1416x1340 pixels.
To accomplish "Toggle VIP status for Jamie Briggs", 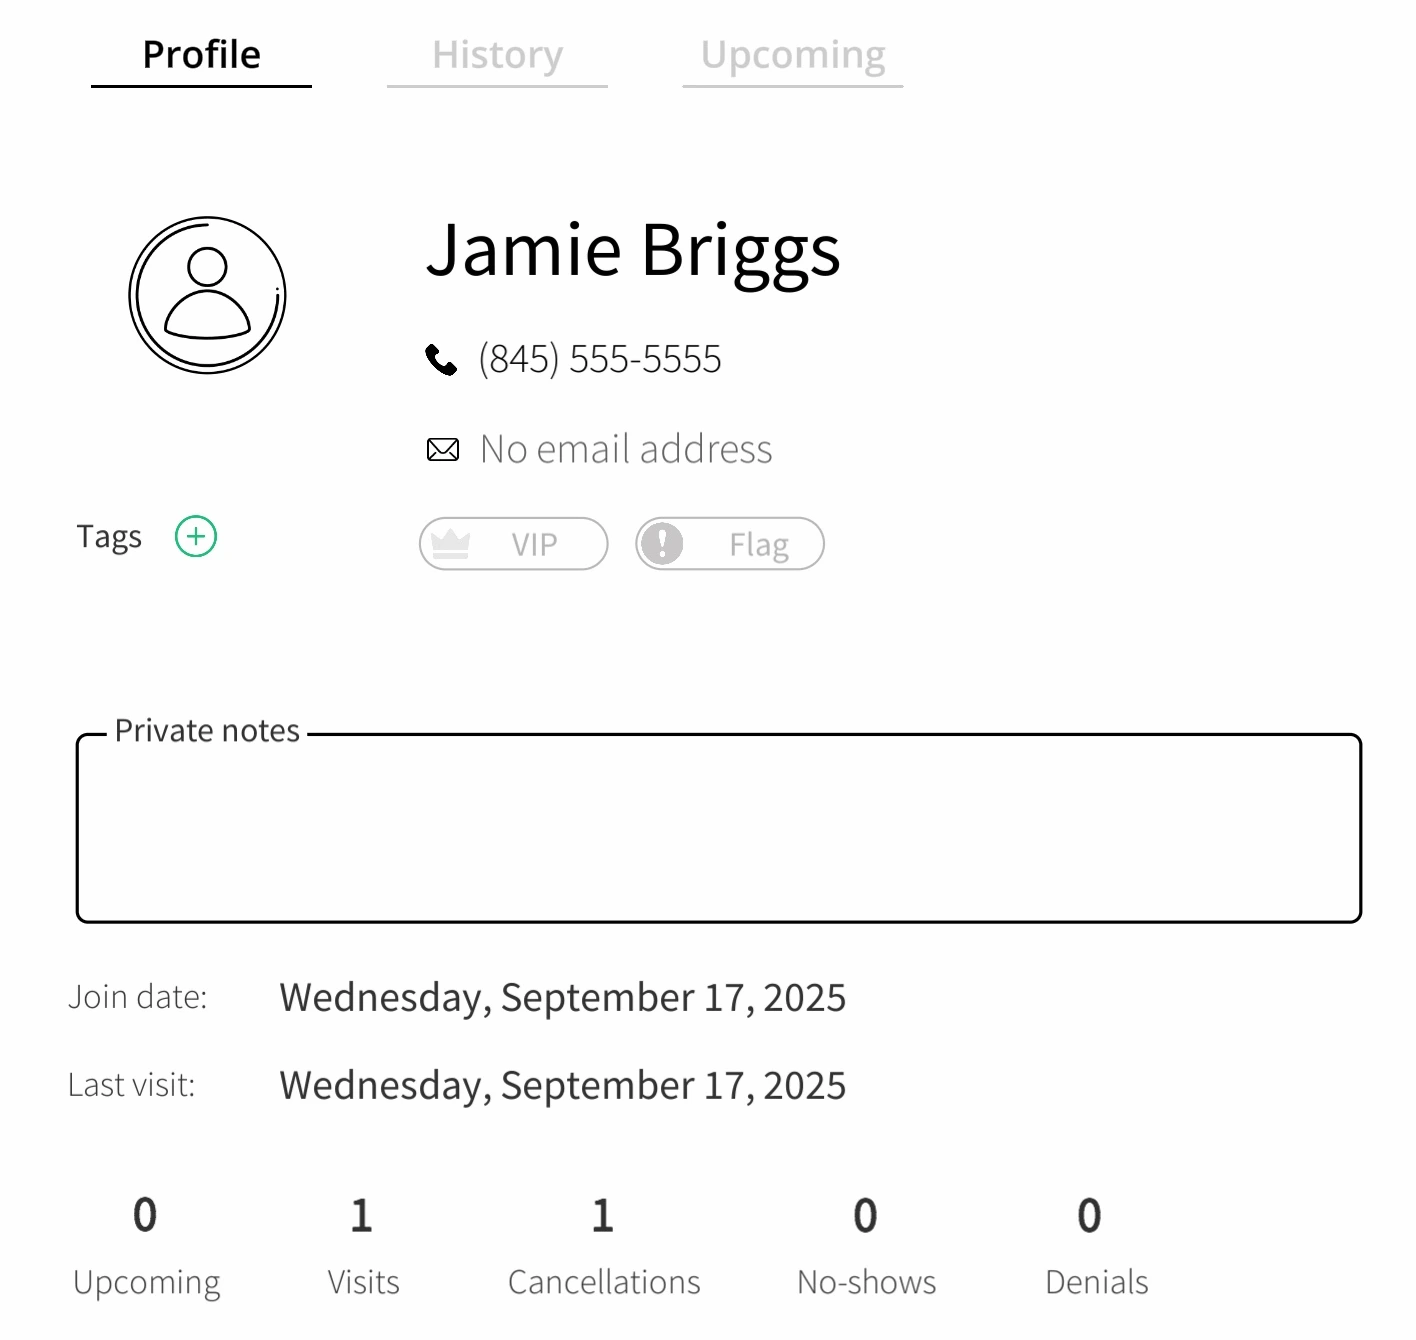I will (512, 543).
